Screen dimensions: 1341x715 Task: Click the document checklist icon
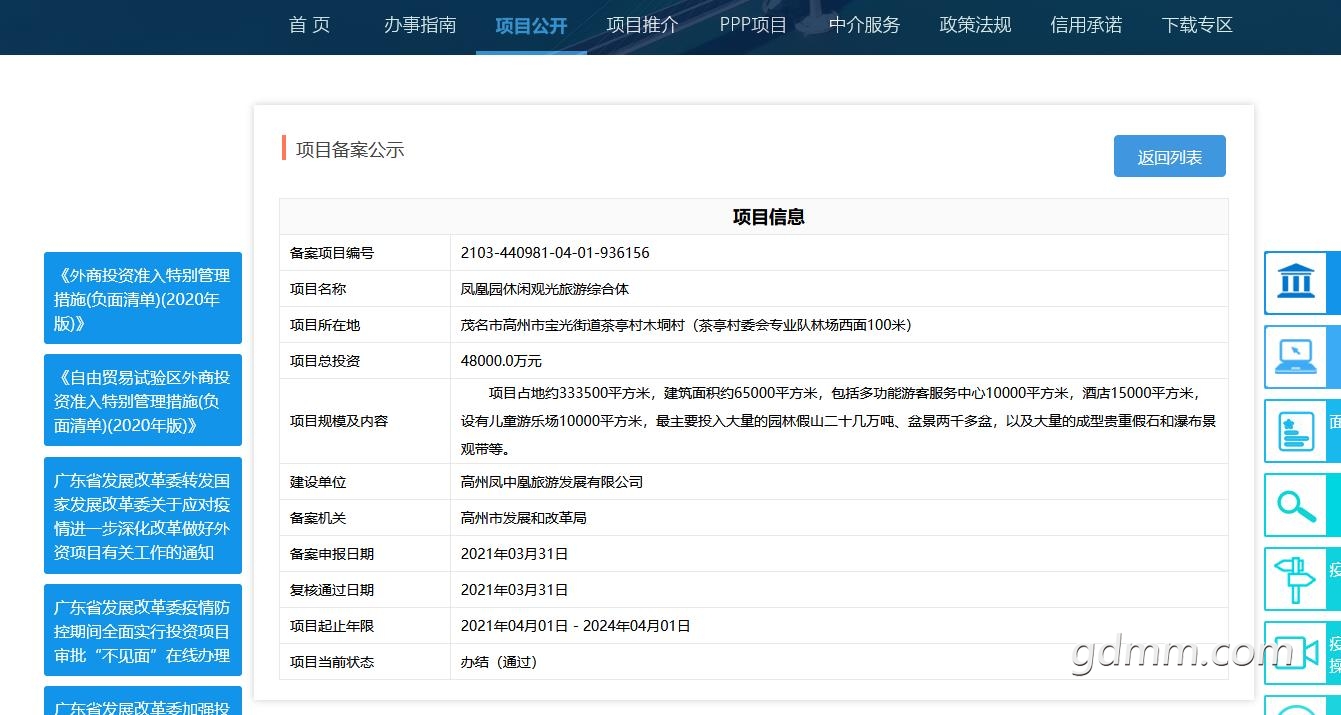pos(1296,431)
